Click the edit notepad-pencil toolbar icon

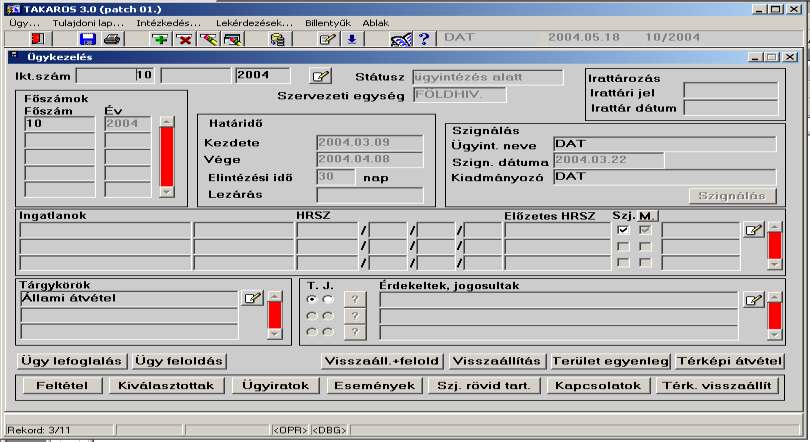pos(328,39)
